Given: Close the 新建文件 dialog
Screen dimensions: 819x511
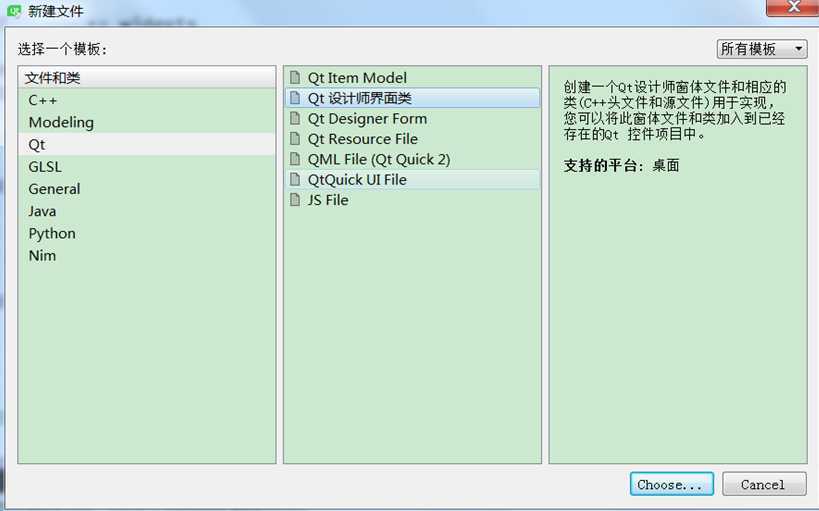Looking at the screenshot, I should pos(793,7).
